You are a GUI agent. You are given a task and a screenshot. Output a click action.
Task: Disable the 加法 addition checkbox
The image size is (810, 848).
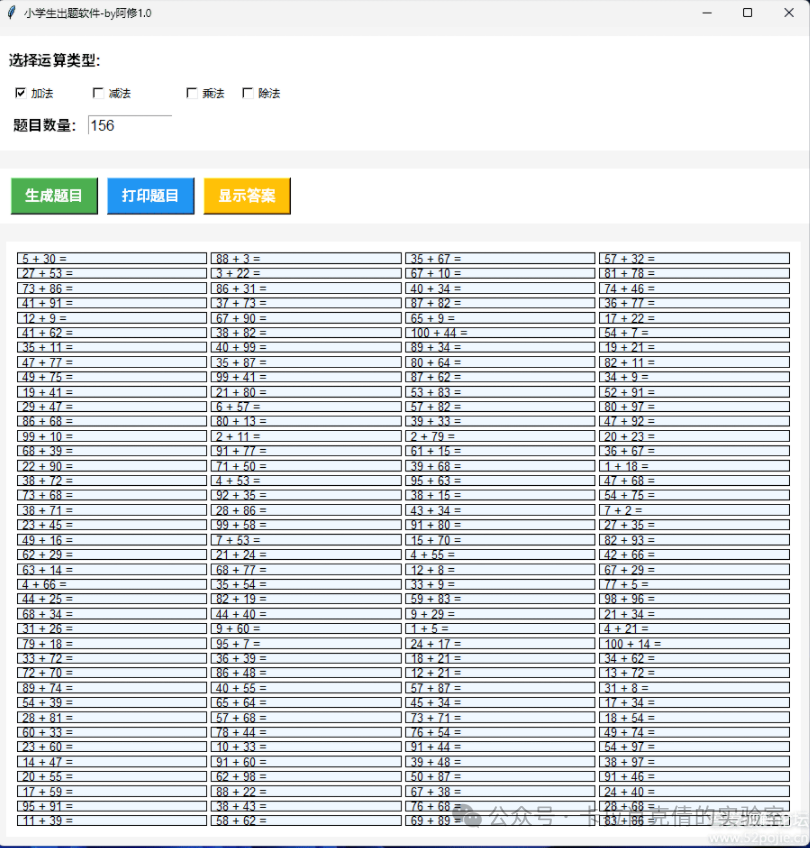click(x=21, y=92)
